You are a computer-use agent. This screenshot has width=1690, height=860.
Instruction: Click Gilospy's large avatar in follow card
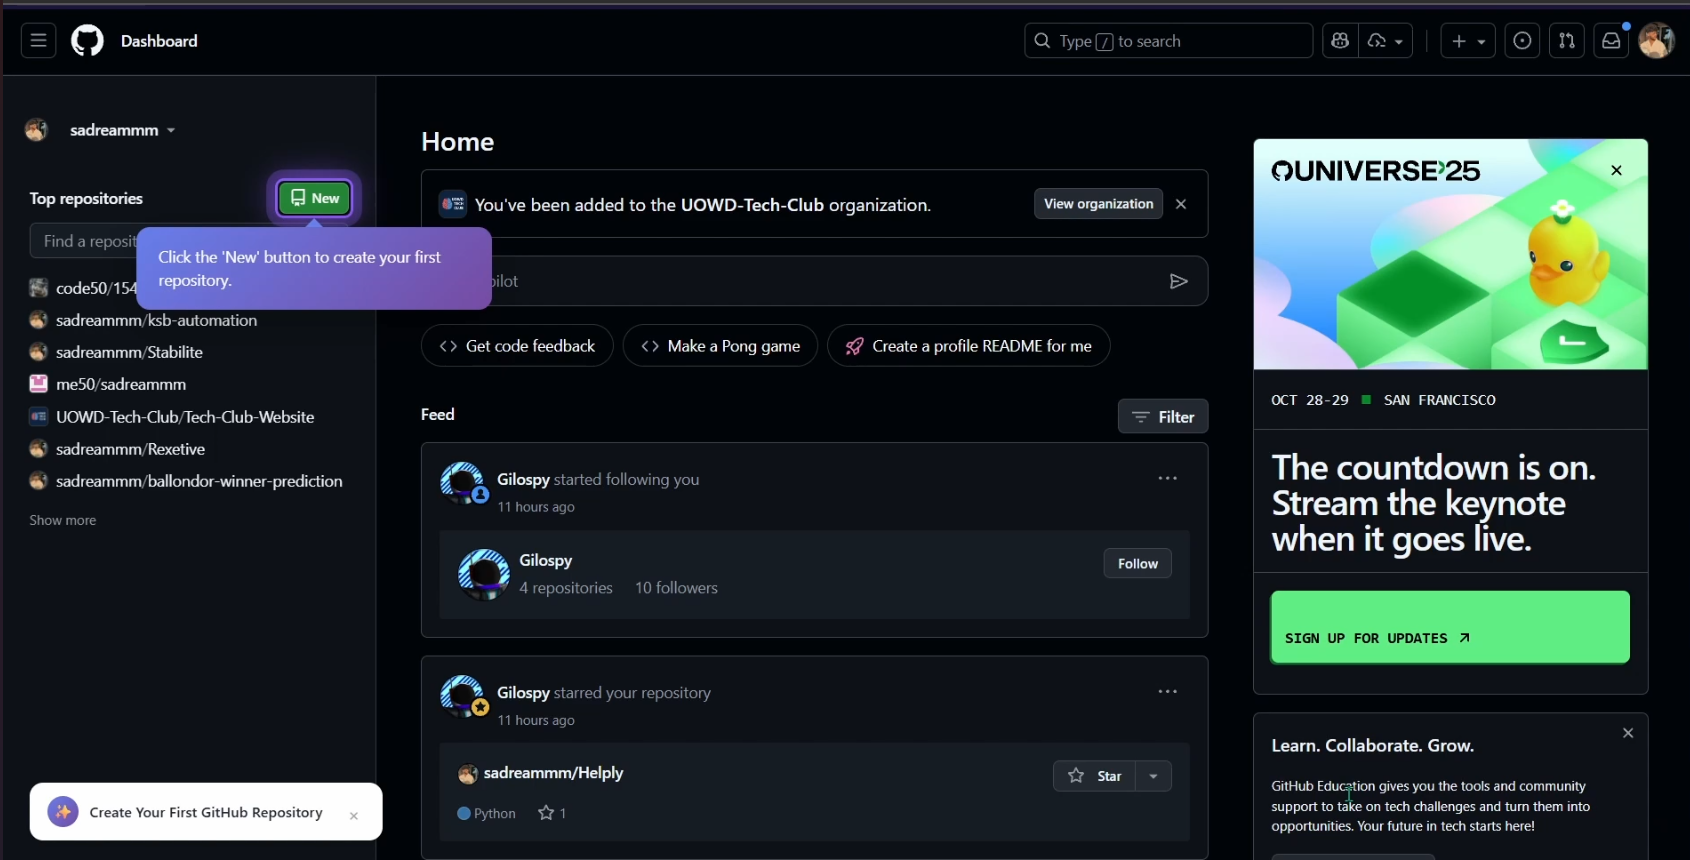(x=484, y=574)
